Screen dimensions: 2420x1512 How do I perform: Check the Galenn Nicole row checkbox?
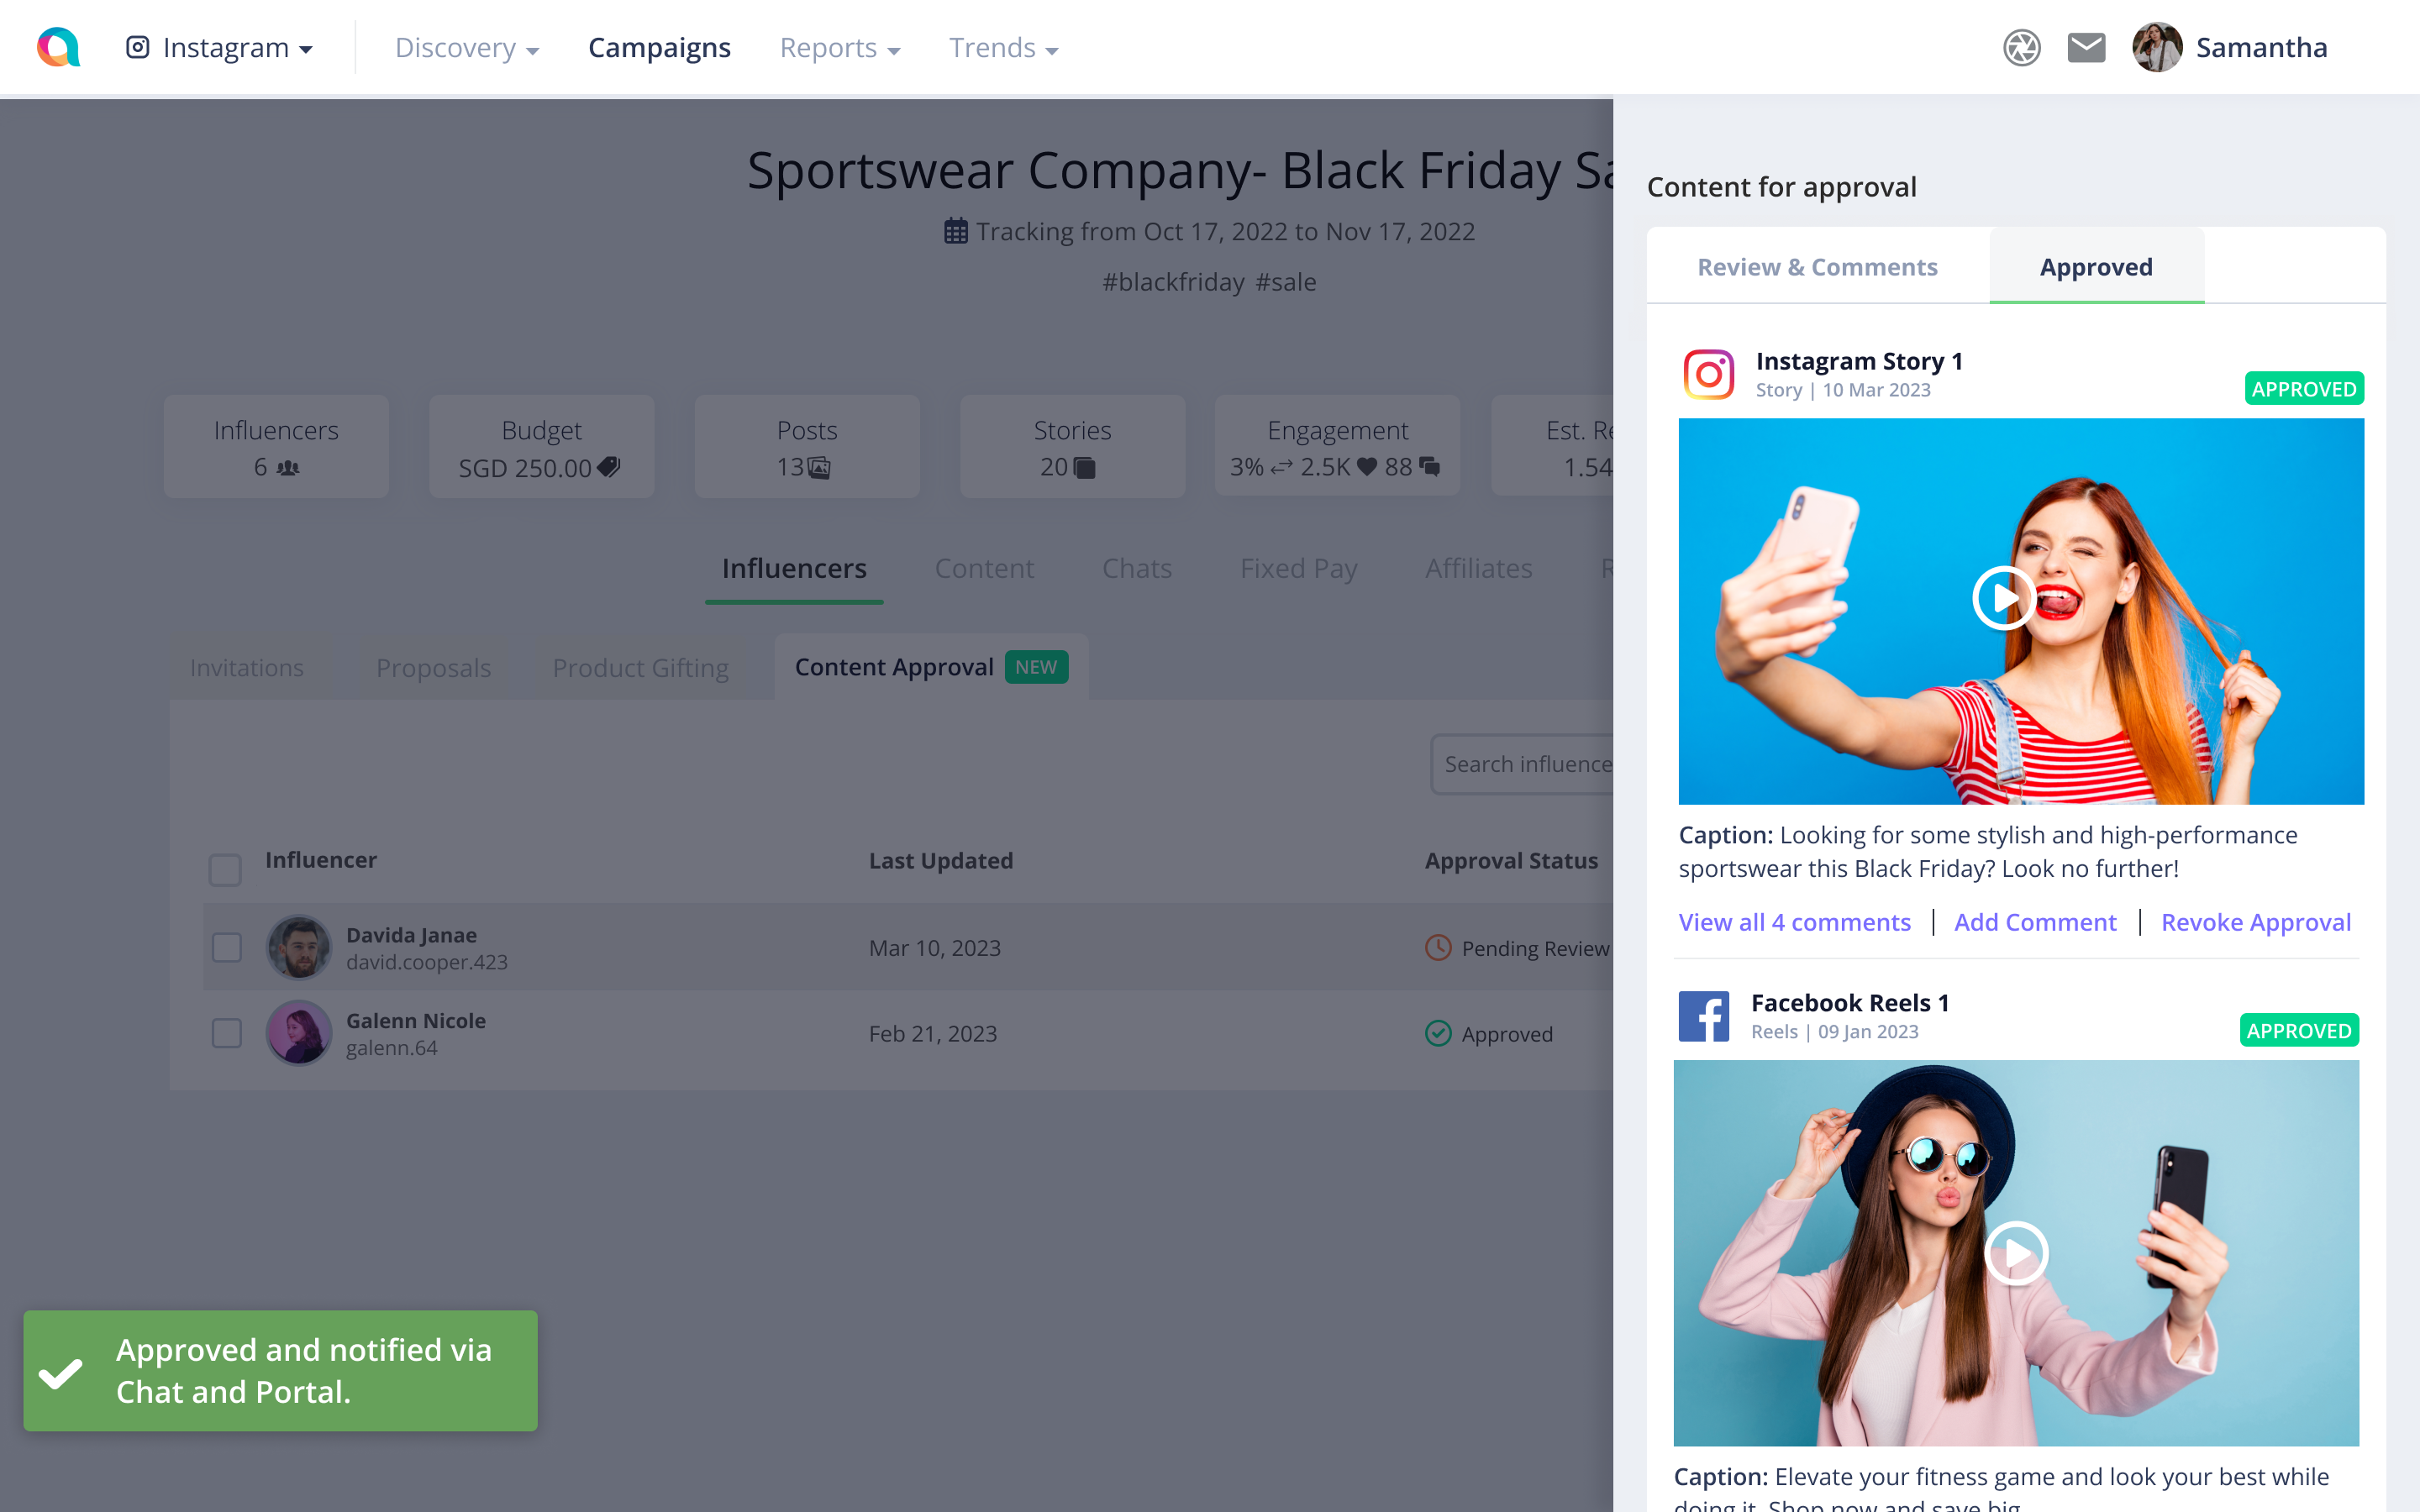tap(227, 1033)
